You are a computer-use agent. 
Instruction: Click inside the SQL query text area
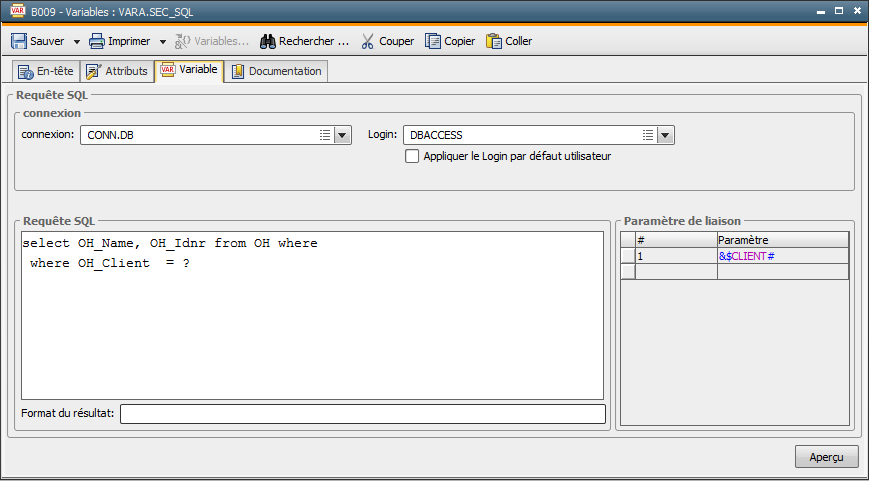pos(312,330)
